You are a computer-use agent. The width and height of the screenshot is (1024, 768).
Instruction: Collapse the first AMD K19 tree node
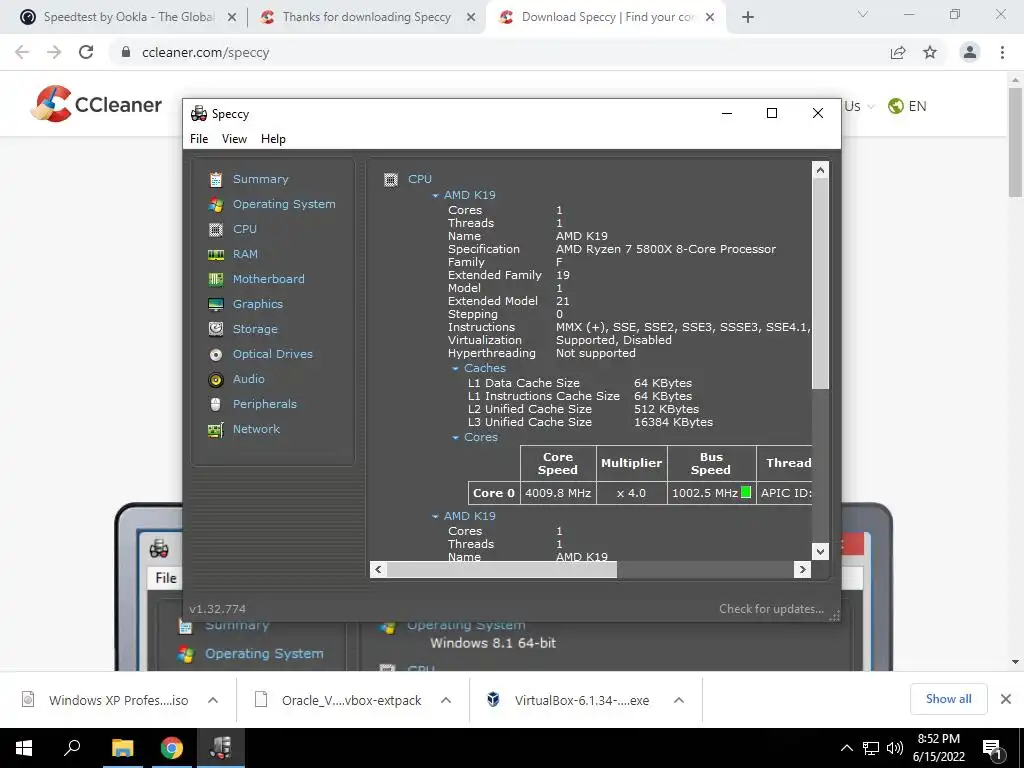pyautogui.click(x=436, y=195)
